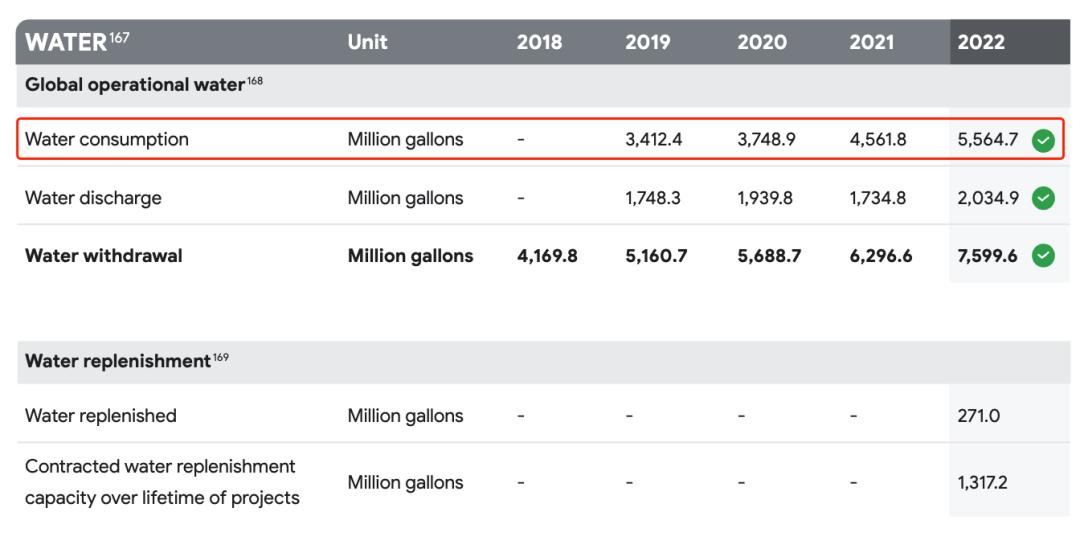The width and height of the screenshot is (1080, 557).
Task: Click green checkmark beside 5,564.7 value
Action: (1042, 140)
